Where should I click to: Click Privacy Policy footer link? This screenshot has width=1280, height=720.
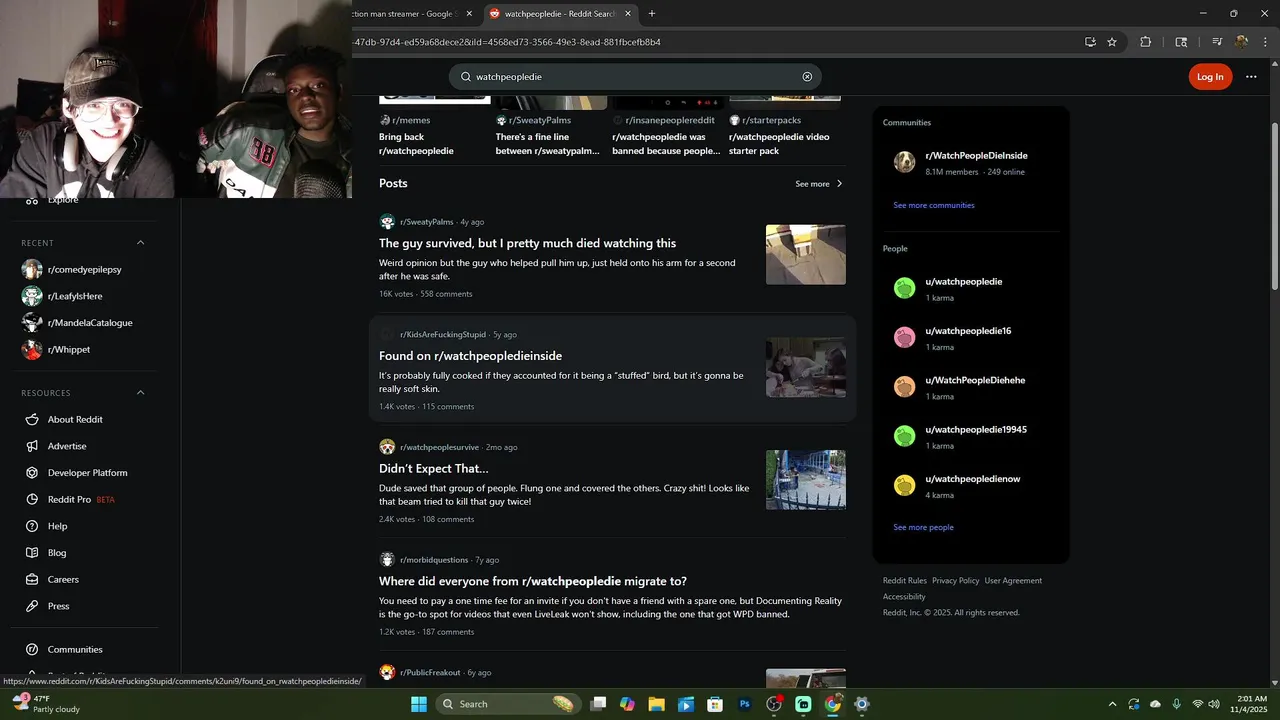[955, 581]
